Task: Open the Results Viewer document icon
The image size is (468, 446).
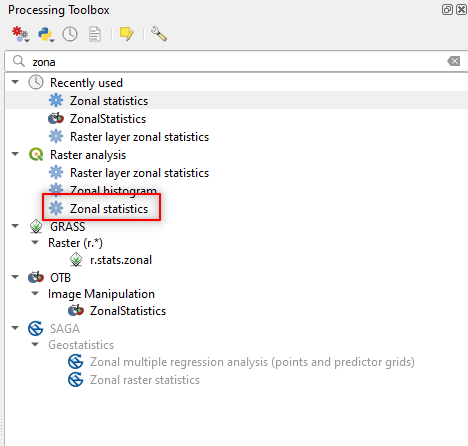Action: (95, 34)
